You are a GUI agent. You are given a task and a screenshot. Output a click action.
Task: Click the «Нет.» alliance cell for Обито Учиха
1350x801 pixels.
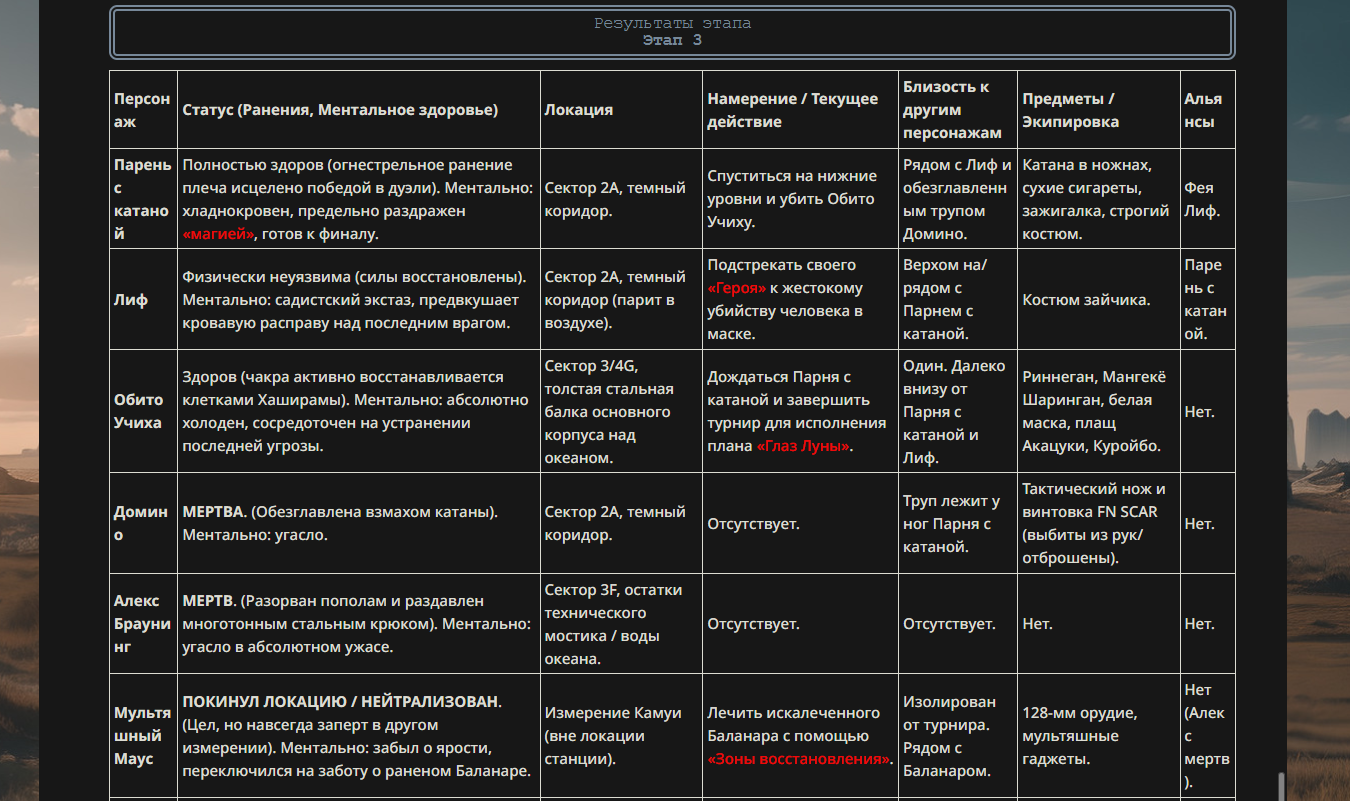point(1208,412)
